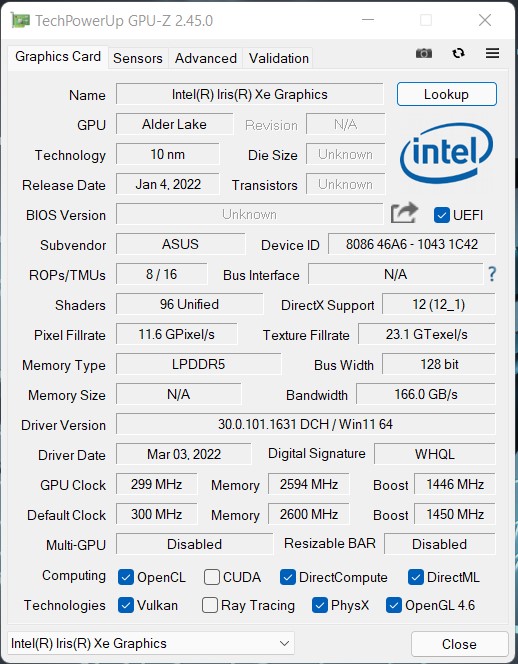Viewport: 518px width, 664px height.
Task: Click the Lookup button
Action: [446, 94]
